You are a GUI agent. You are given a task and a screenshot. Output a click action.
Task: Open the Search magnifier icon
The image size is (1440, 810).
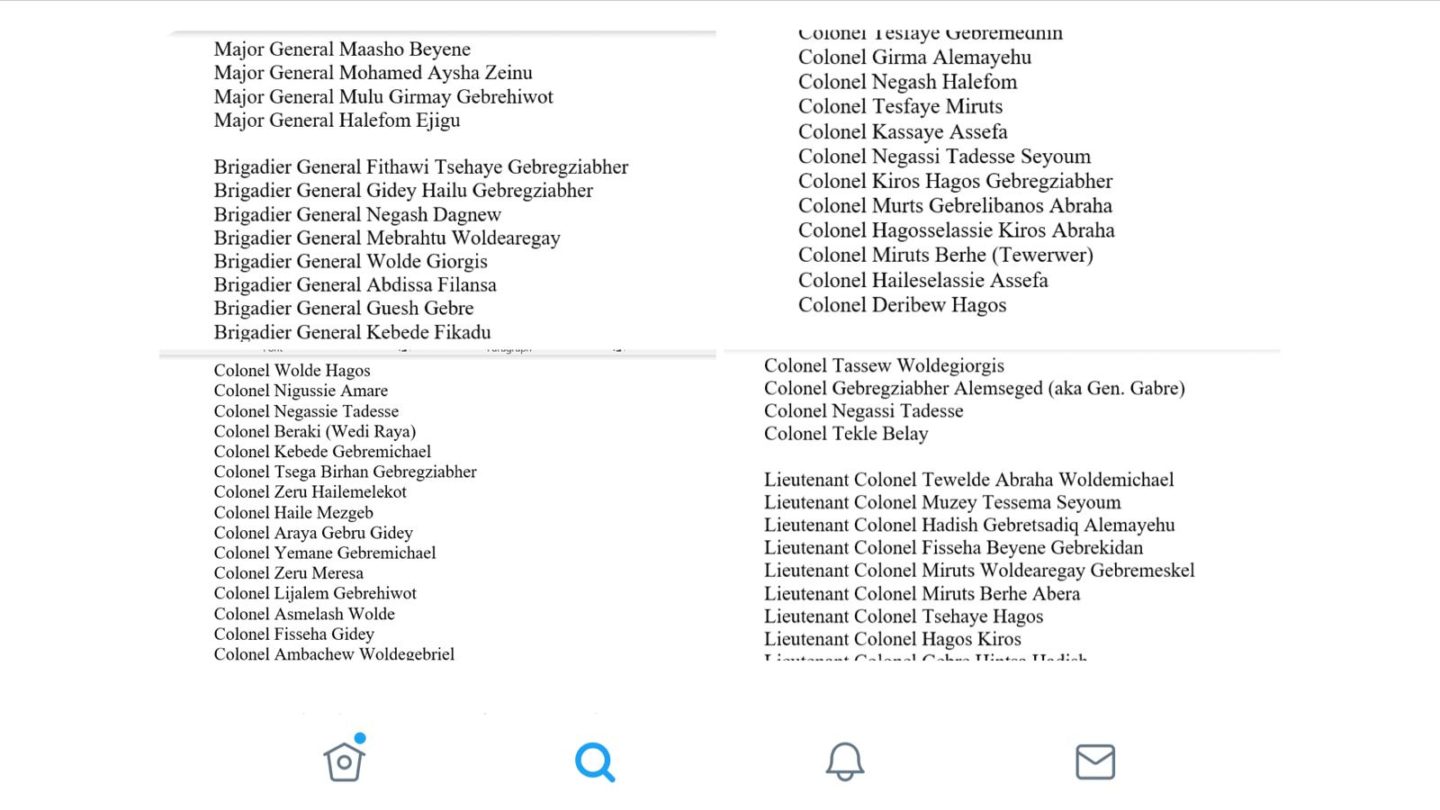[x=595, y=762]
